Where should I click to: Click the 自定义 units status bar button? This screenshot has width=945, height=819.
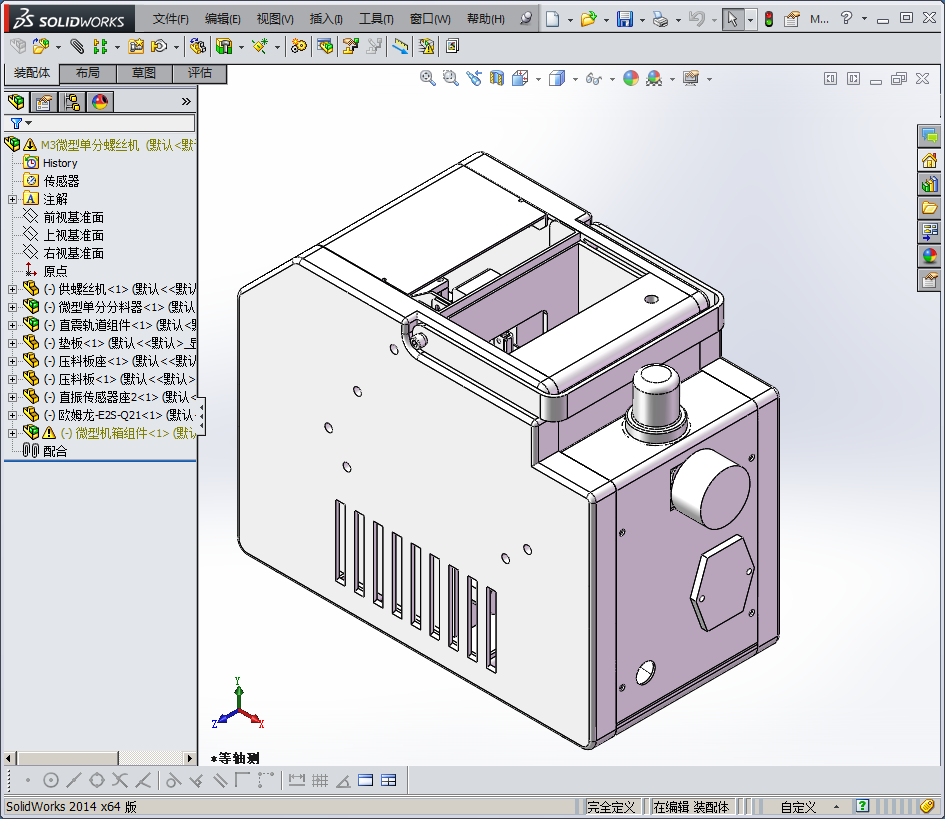click(x=798, y=807)
